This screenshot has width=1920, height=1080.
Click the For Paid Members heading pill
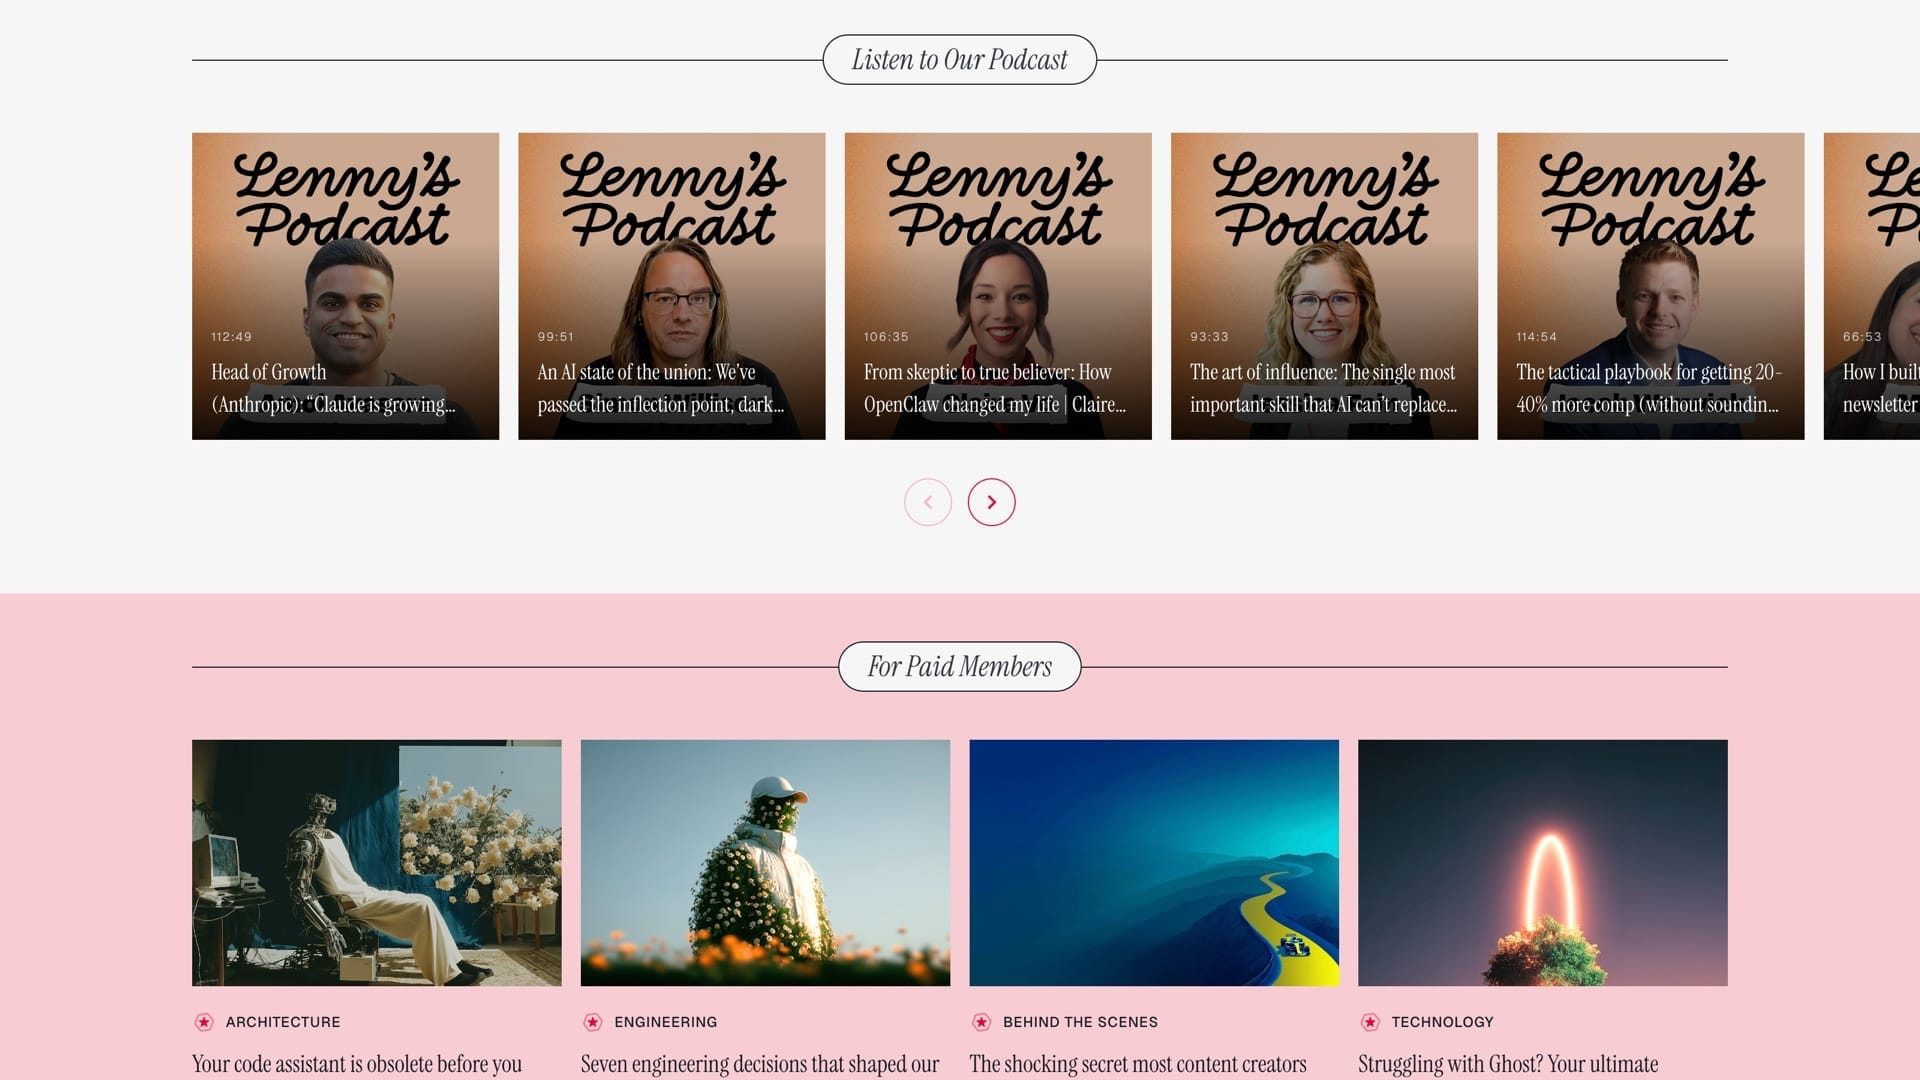coord(959,667)
